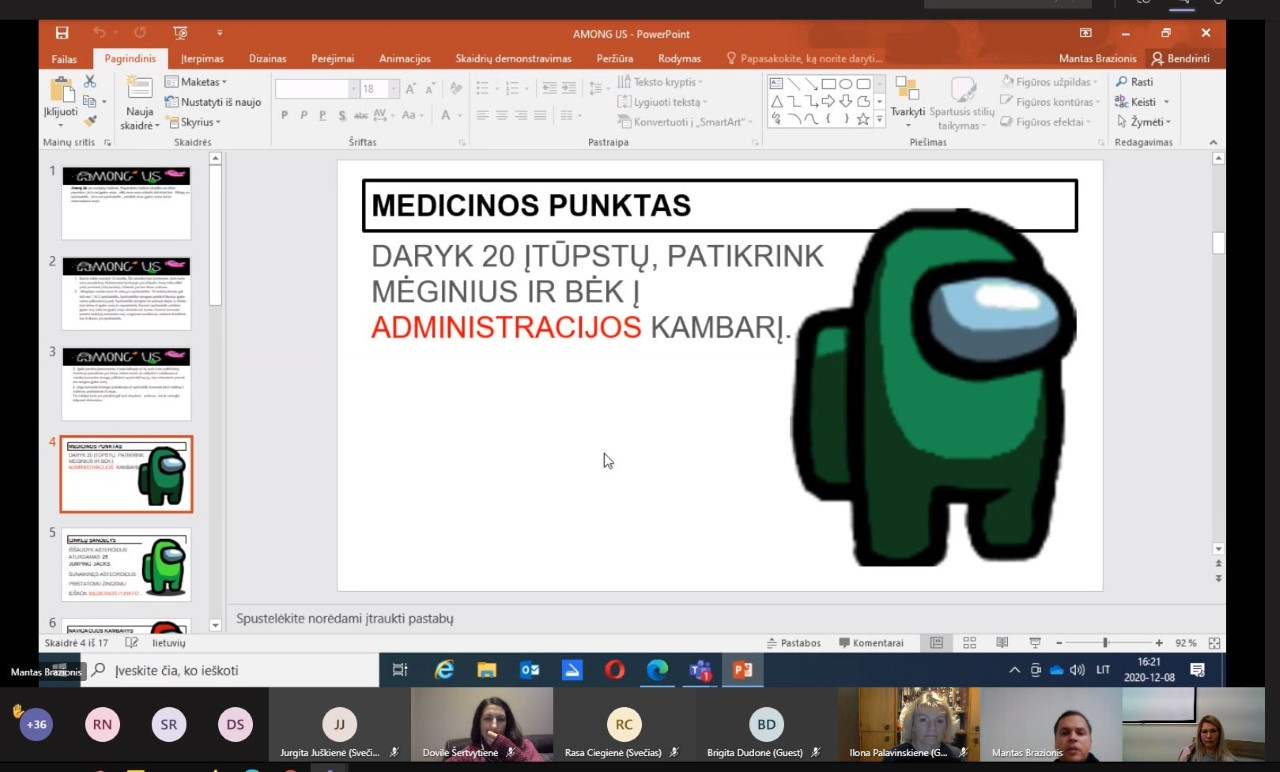This screenshot has width=1280, height=772.
Task: Open the Skaidrių demonstravimas tab
Action: 513,59
